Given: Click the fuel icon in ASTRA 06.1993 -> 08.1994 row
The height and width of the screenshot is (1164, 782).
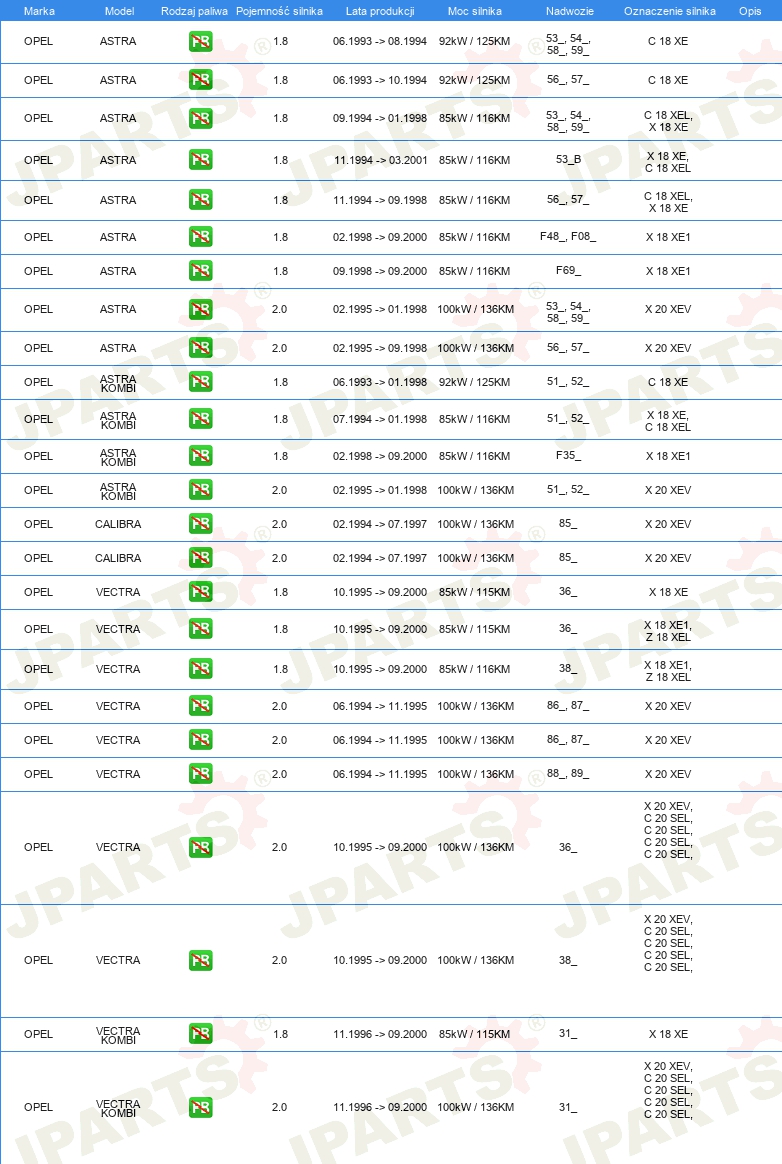Looking at the screenshot, I should (x=201, y=42).
